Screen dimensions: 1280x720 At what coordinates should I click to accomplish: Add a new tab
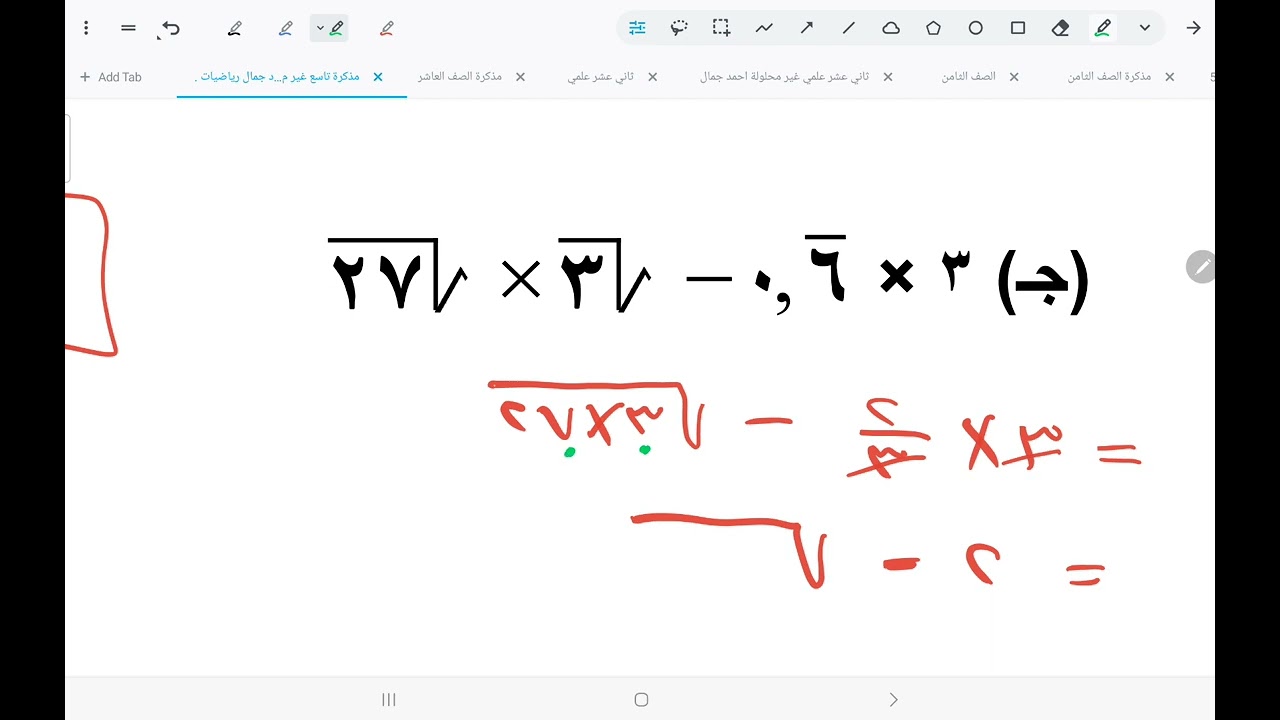(x=110, y=77)
